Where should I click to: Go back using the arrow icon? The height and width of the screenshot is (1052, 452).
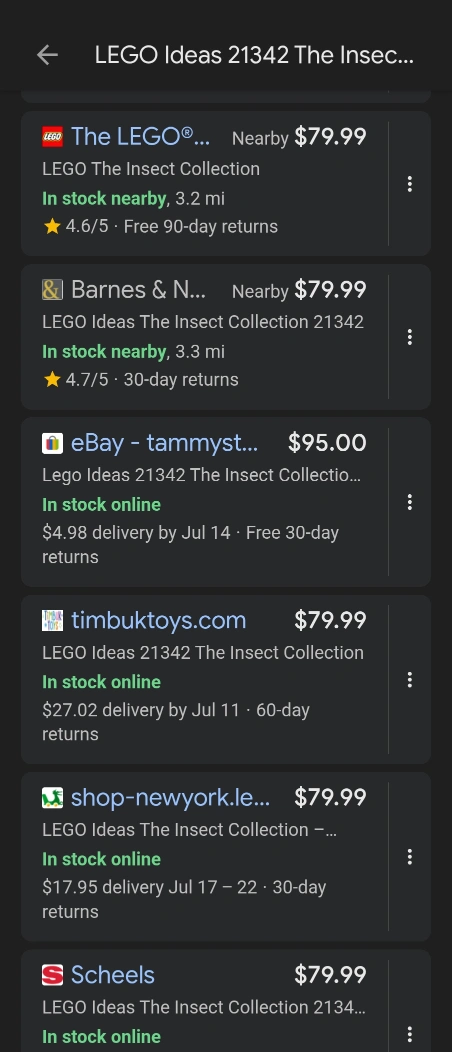tap(47, 55)
